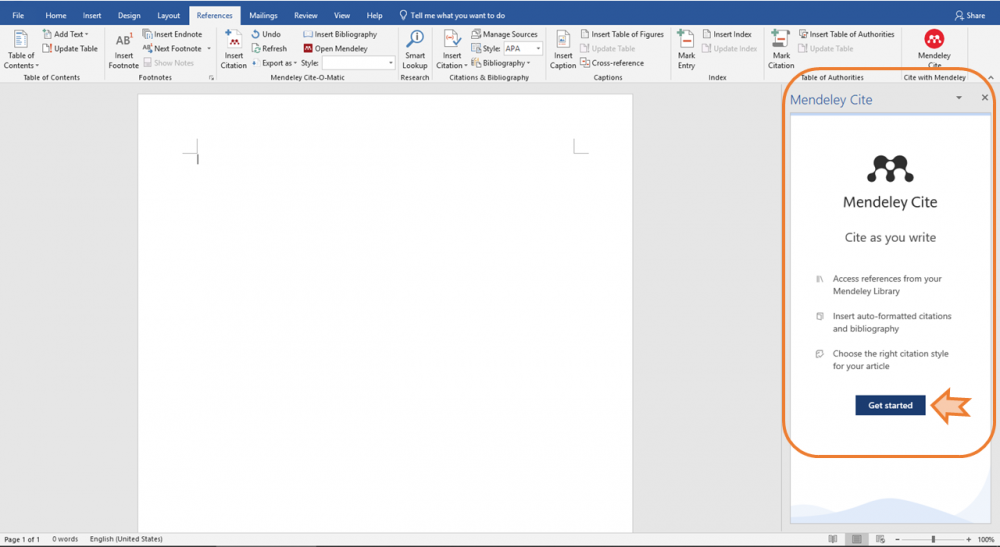Switch to the Review tab
This screenshot has width=1000, height=547.
(x=305, y=15)
